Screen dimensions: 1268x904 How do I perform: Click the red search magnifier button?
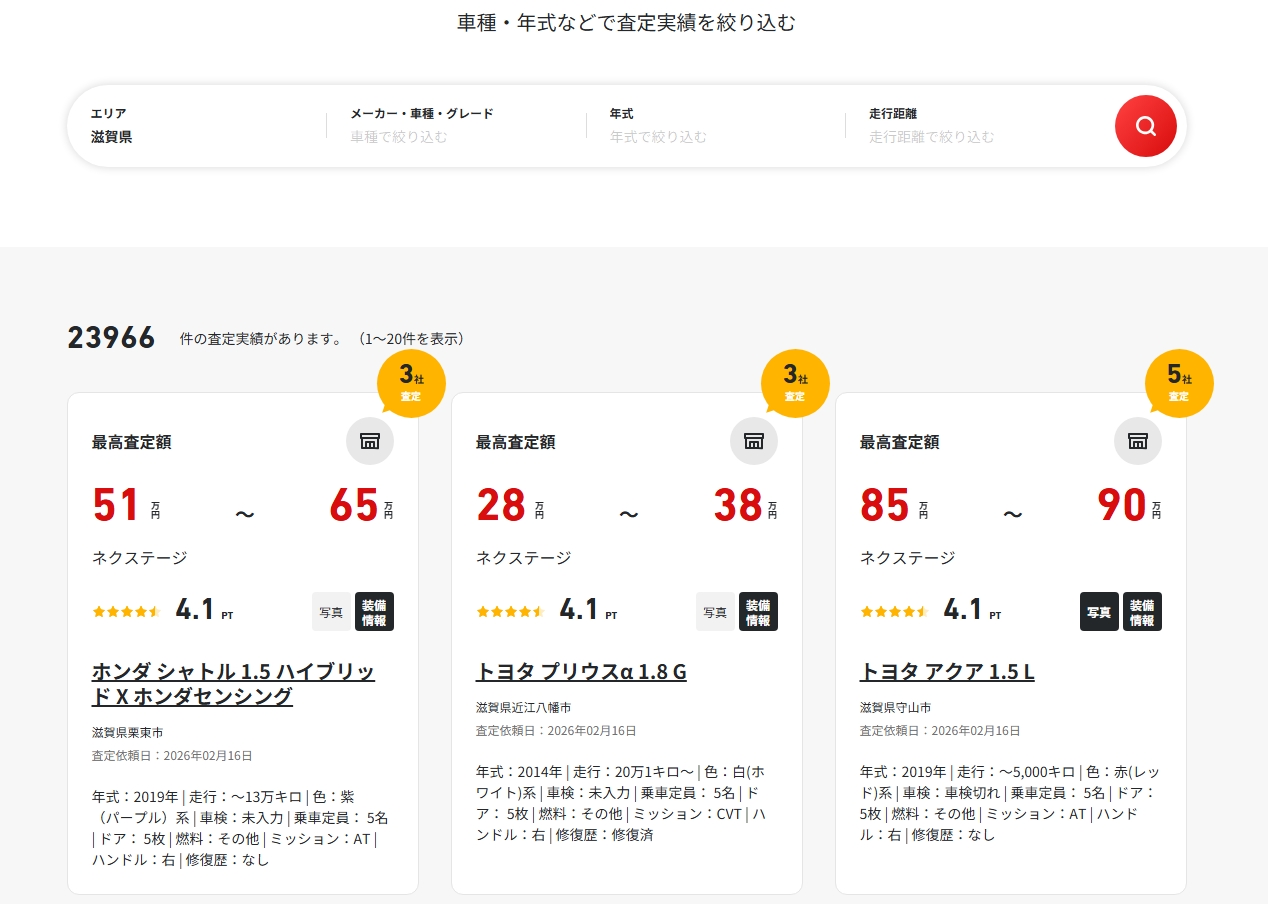click(1145, 126)
